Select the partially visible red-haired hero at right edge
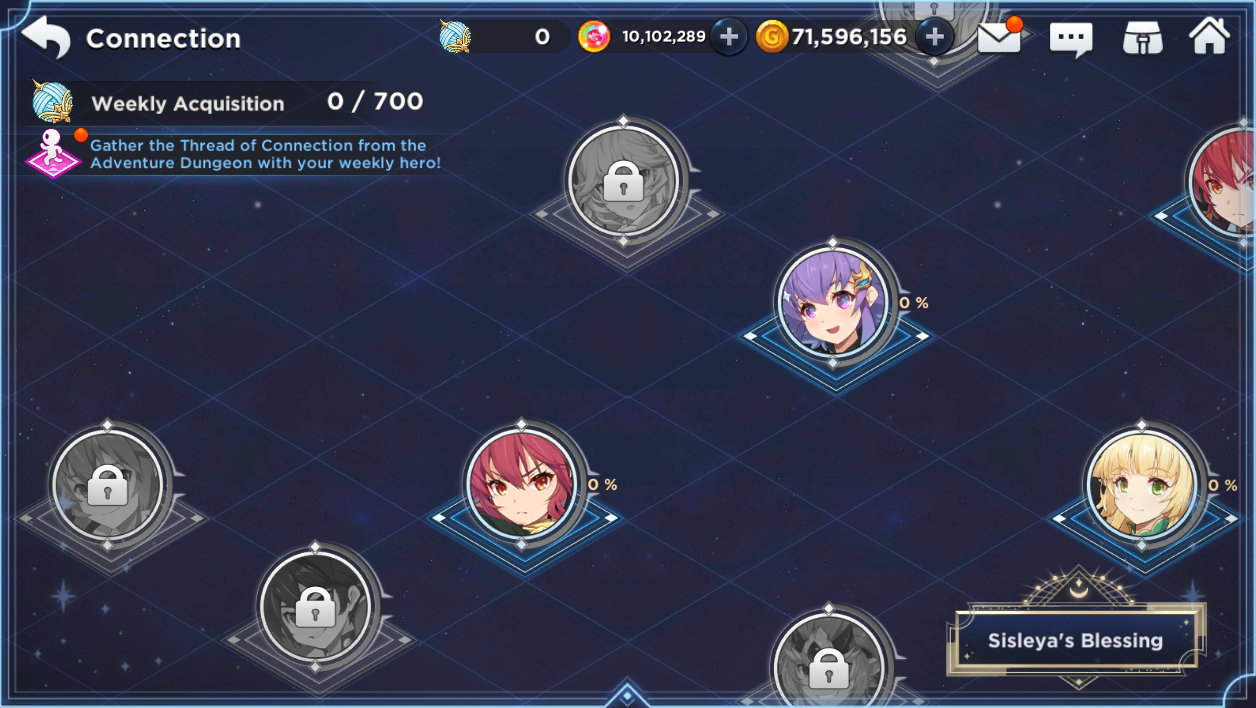The width and height of the screenshot is (1256, 708). pyautogui.click(x=1224, y=182)
